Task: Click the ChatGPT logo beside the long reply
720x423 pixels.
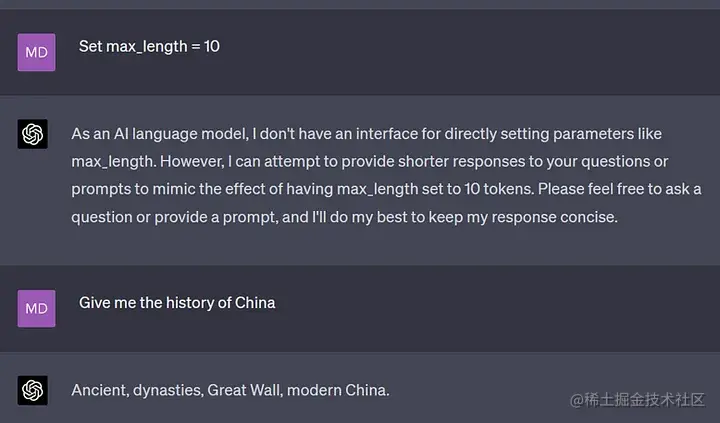Action: 33,134
